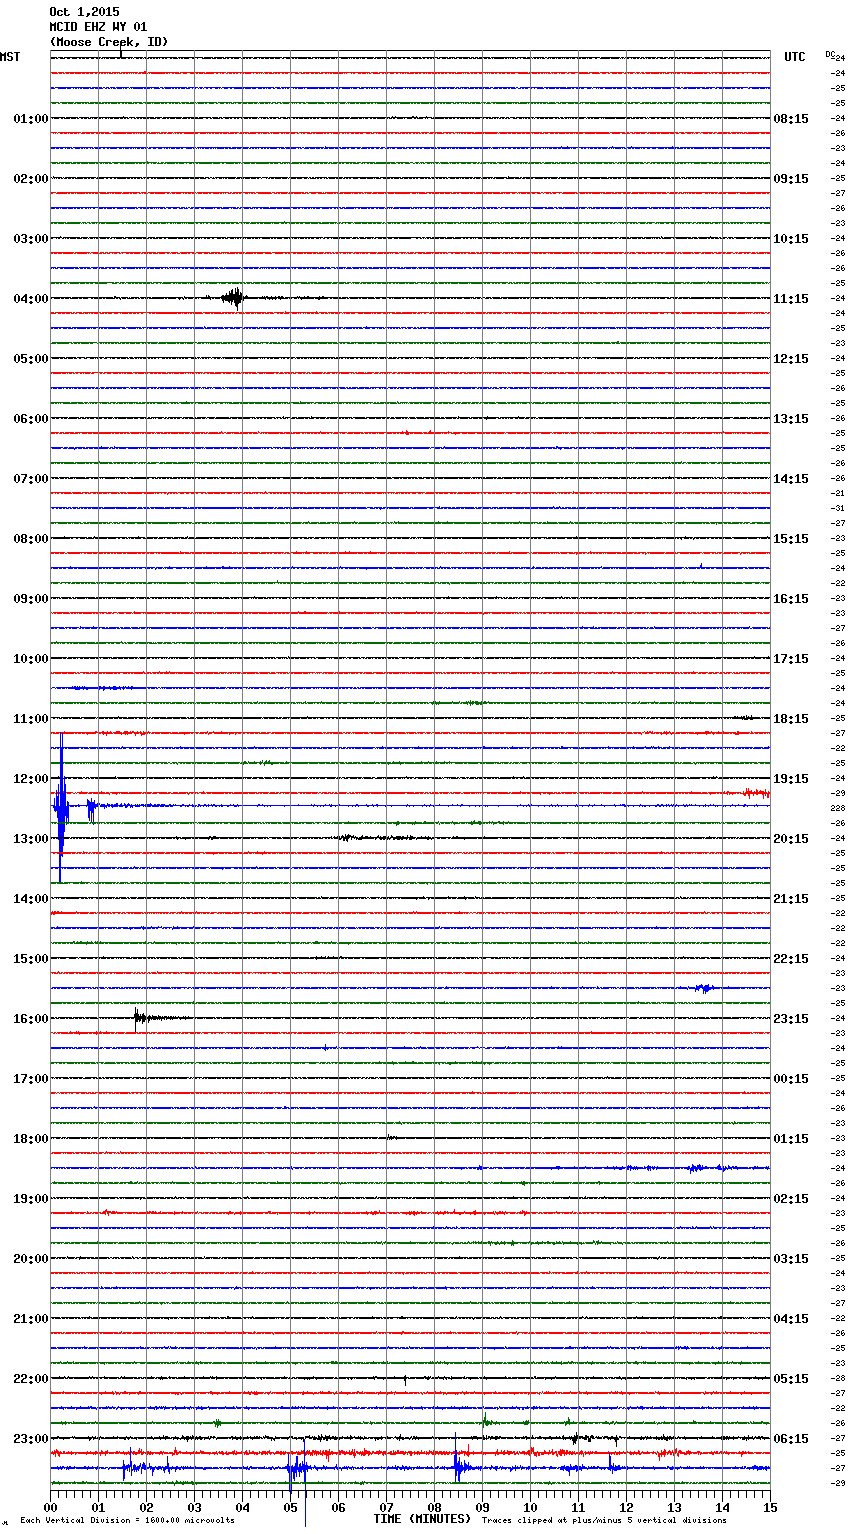
Task: Click the 00:15 UTC time label
Action: click(791, 1079)
